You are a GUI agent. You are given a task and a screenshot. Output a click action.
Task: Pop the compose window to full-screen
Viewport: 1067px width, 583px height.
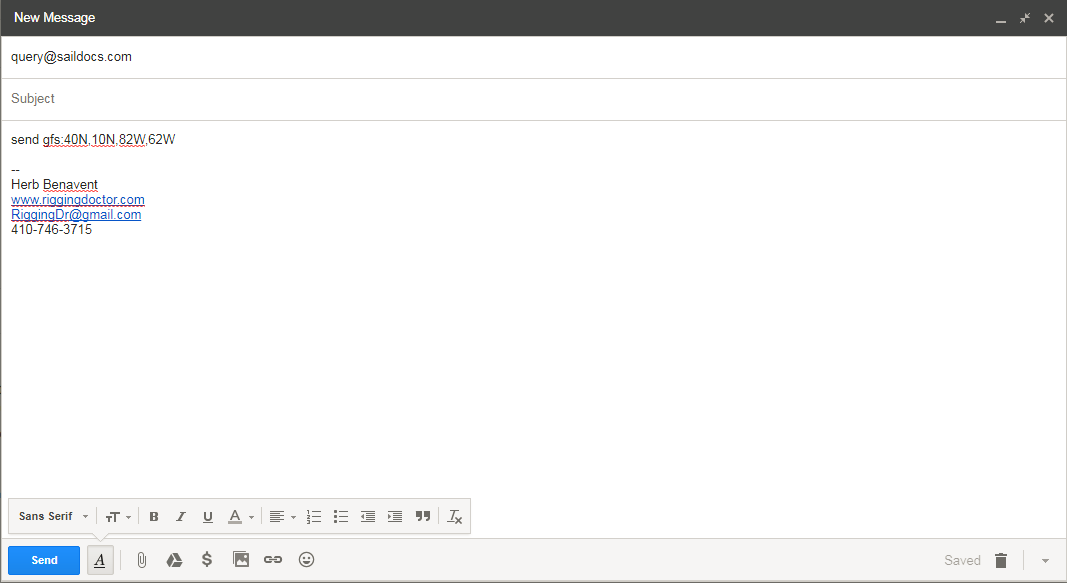click(x=1024, y=18)
